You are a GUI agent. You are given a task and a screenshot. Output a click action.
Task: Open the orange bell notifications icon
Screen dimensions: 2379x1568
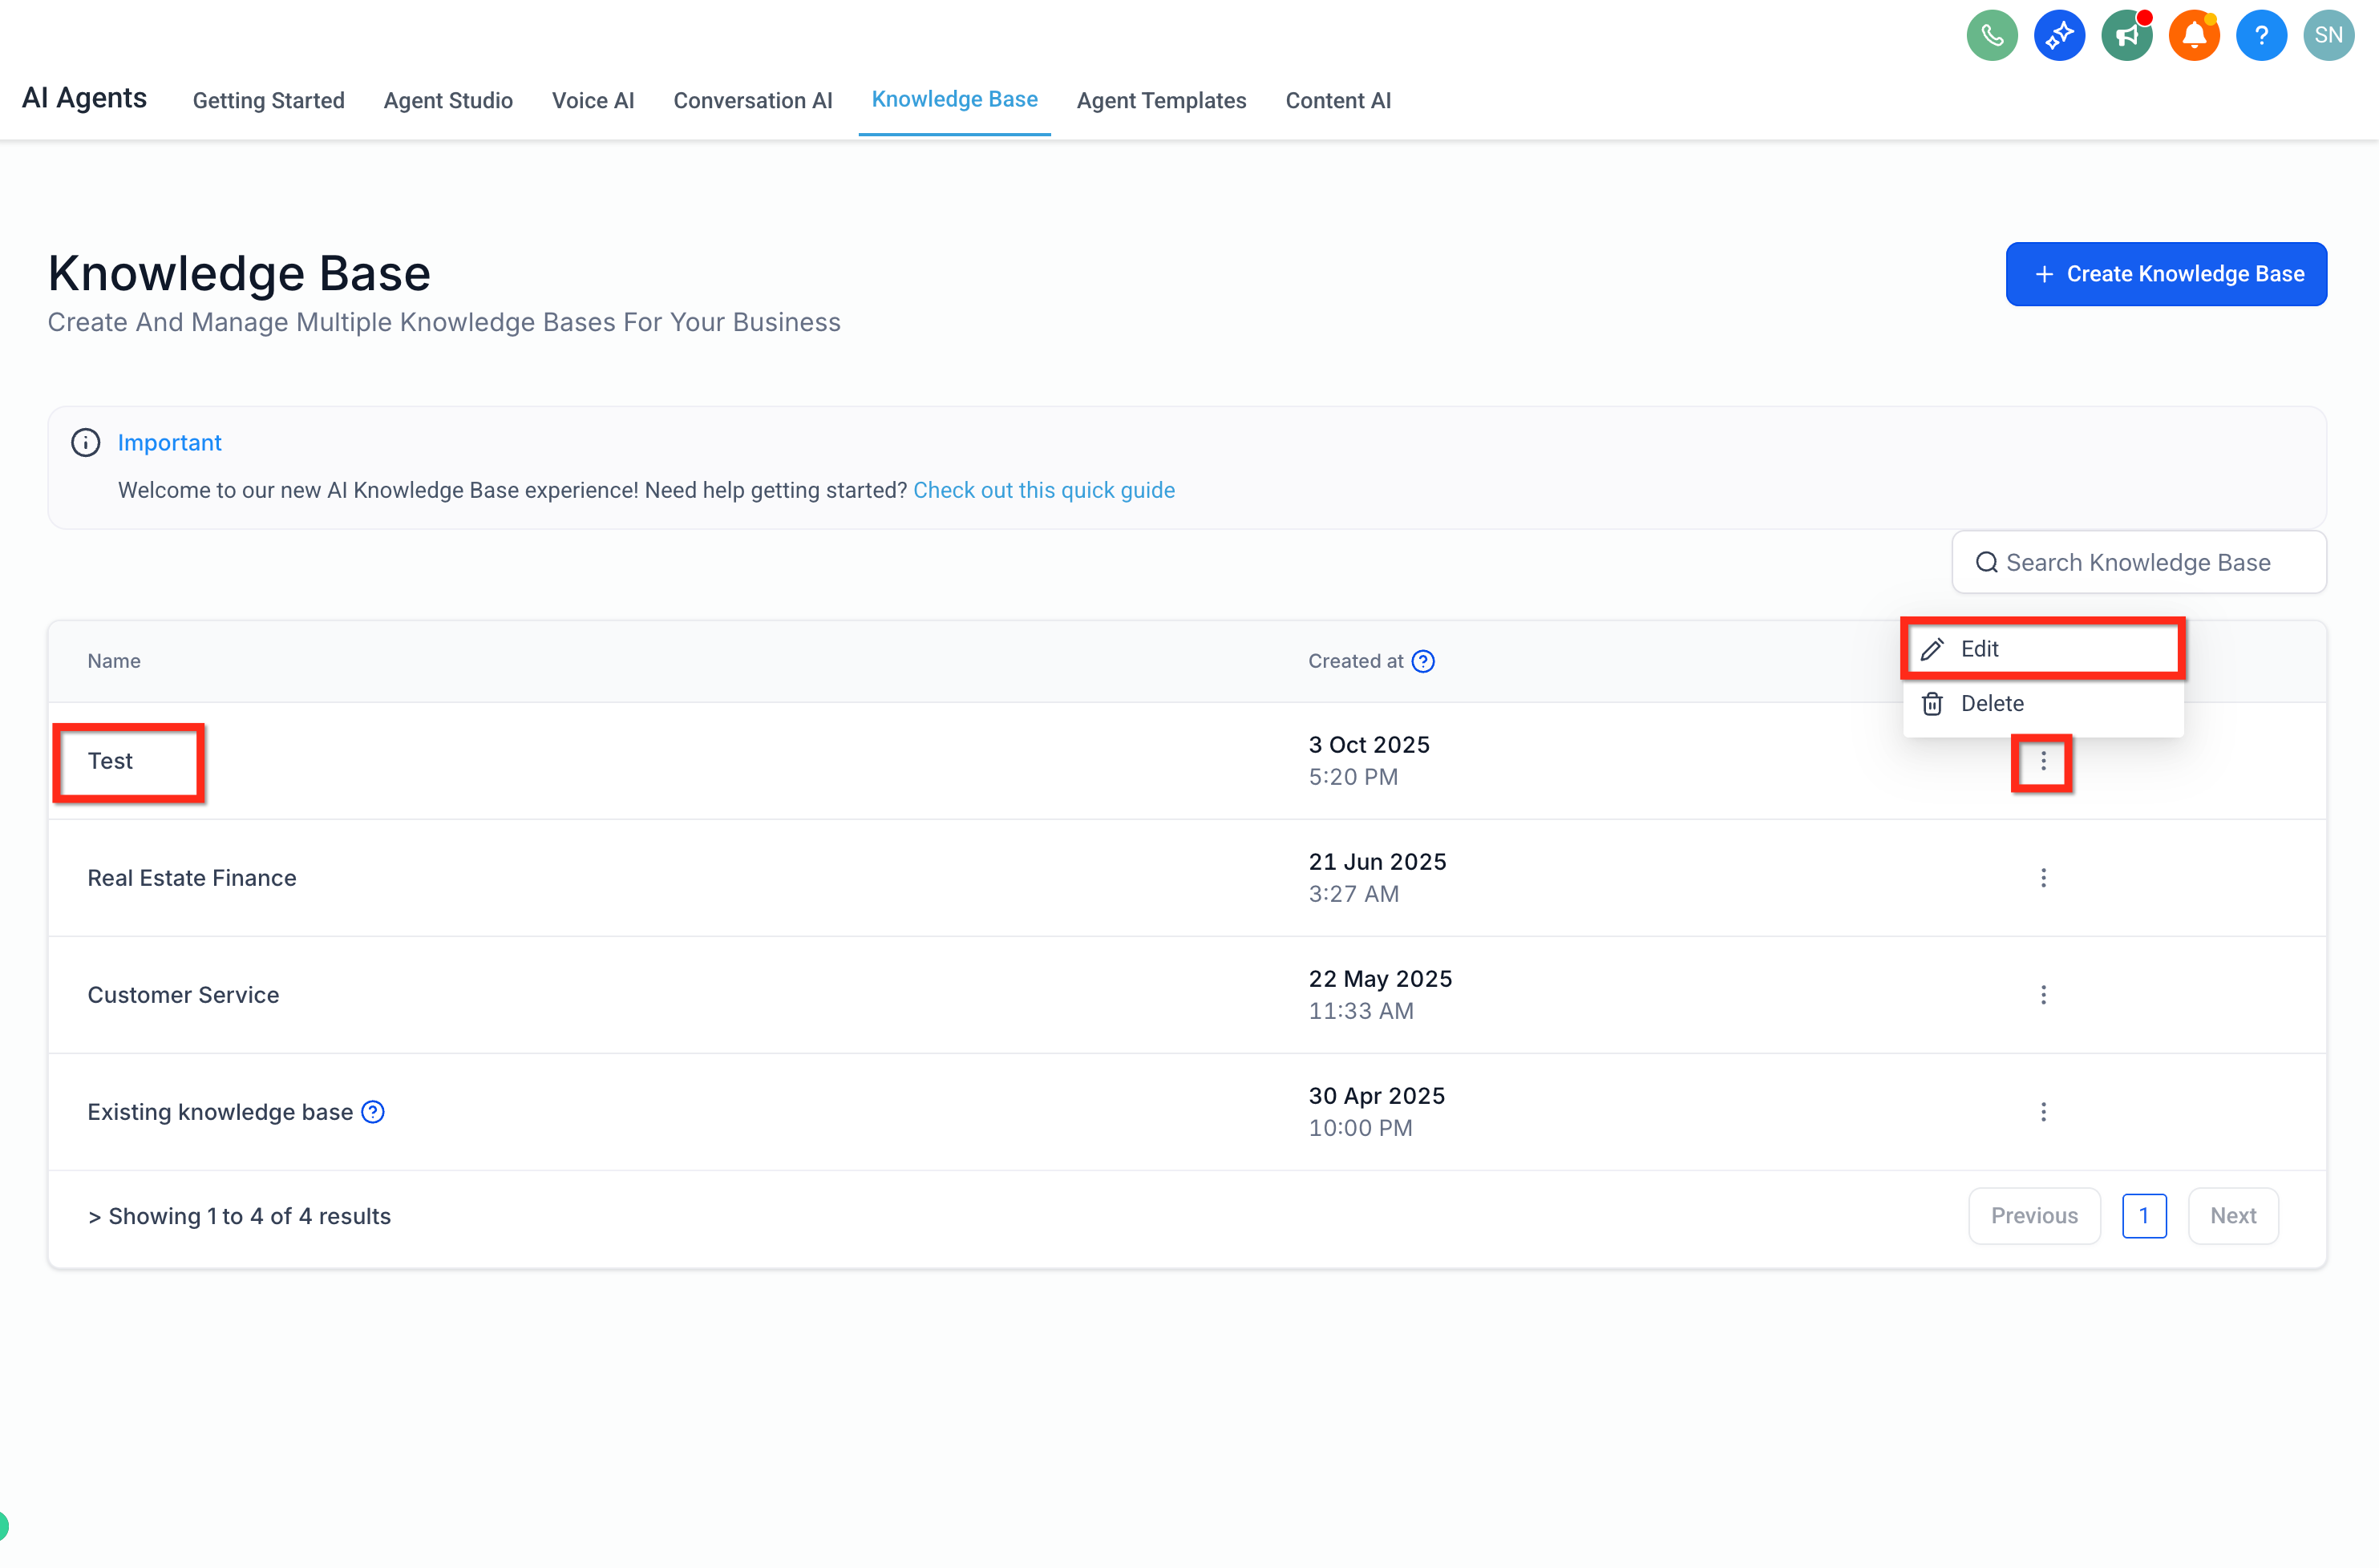2194,36
